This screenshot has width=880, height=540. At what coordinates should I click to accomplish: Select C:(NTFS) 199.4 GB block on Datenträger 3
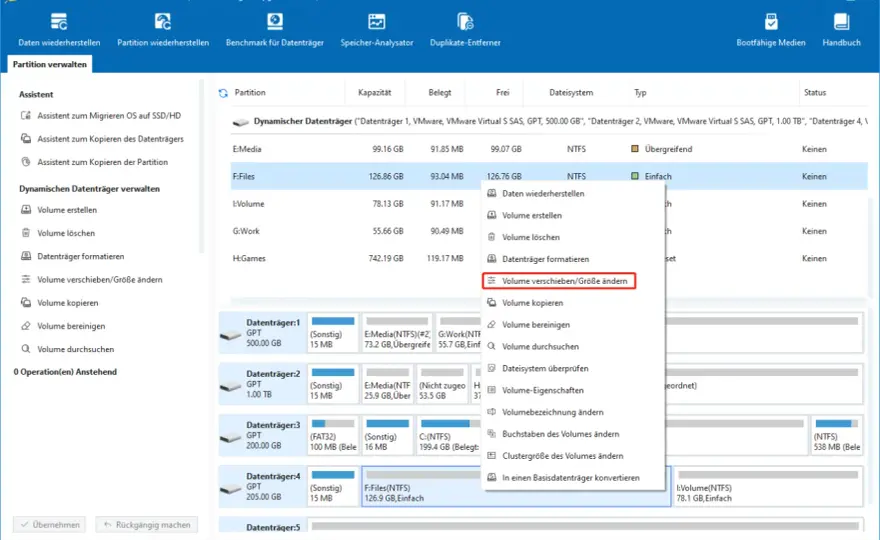[450, 435]
